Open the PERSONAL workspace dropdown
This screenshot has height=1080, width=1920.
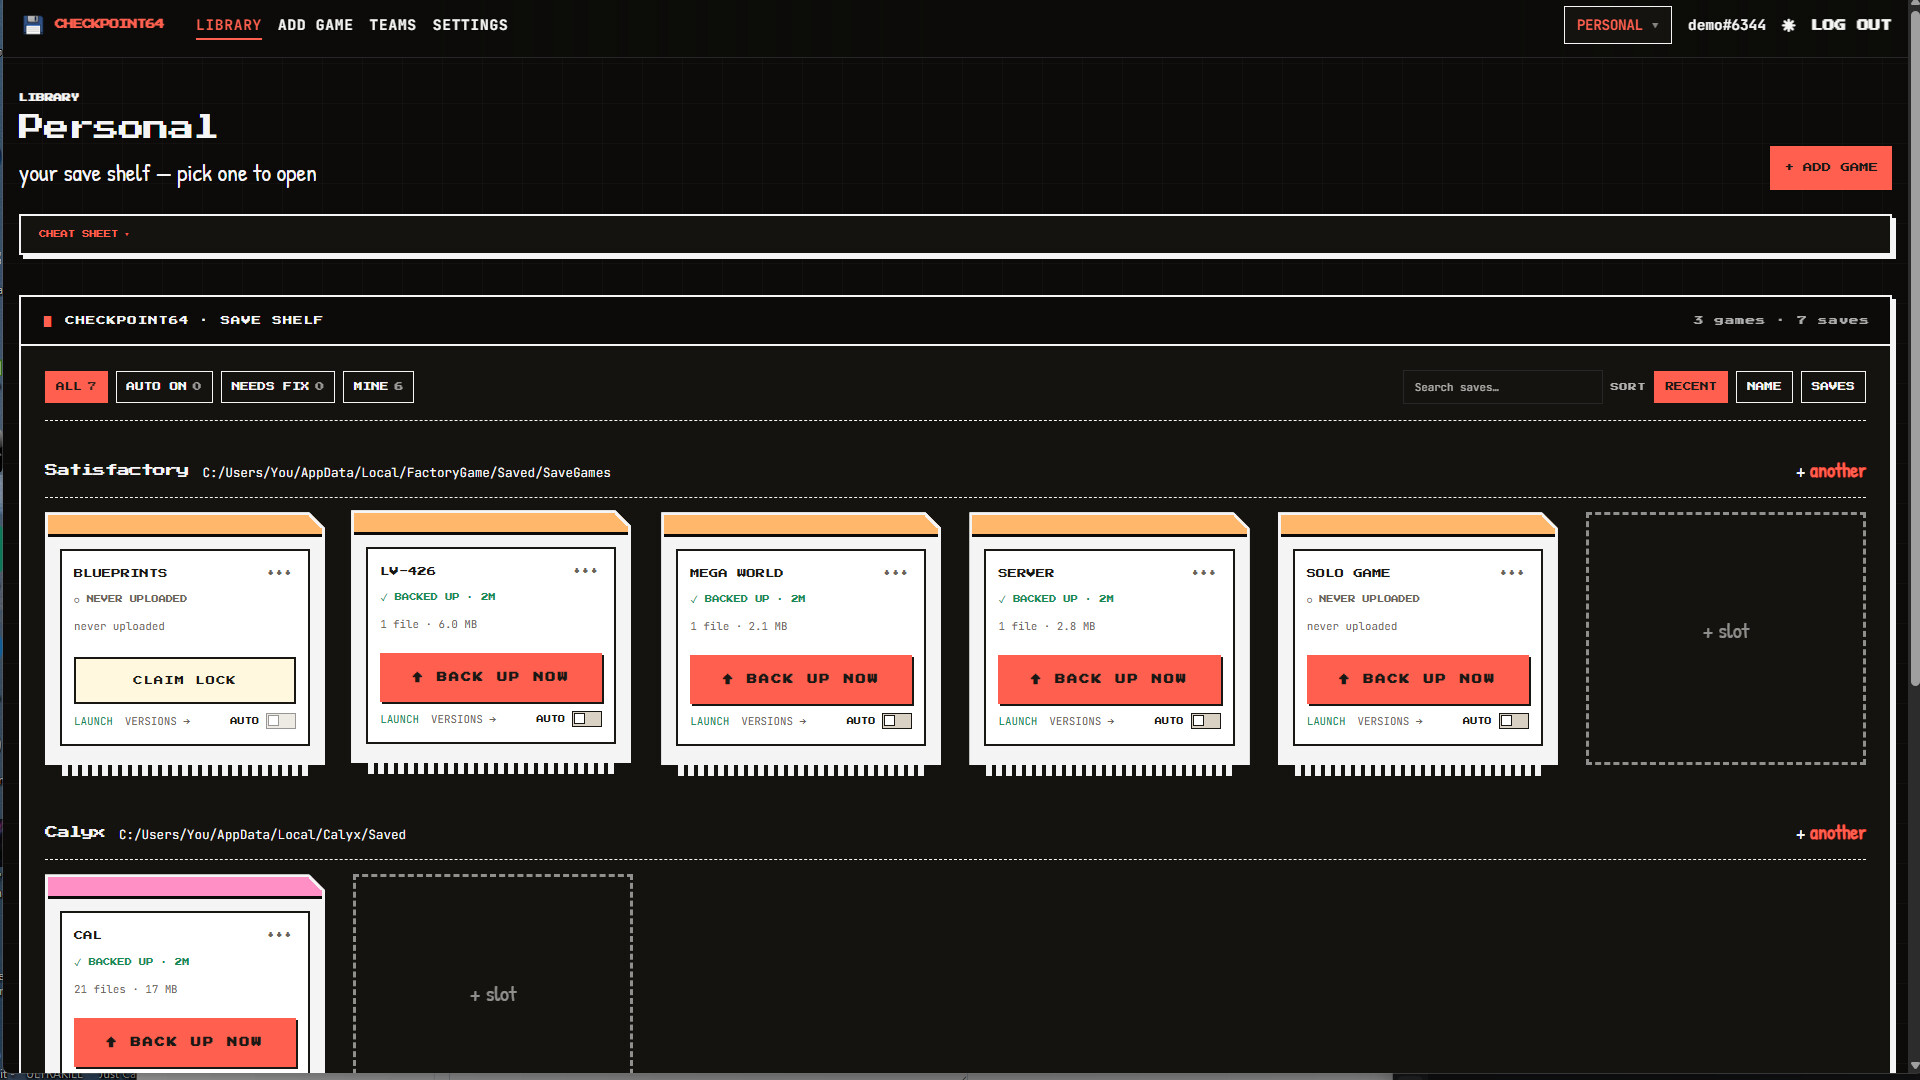point(1617,25)
